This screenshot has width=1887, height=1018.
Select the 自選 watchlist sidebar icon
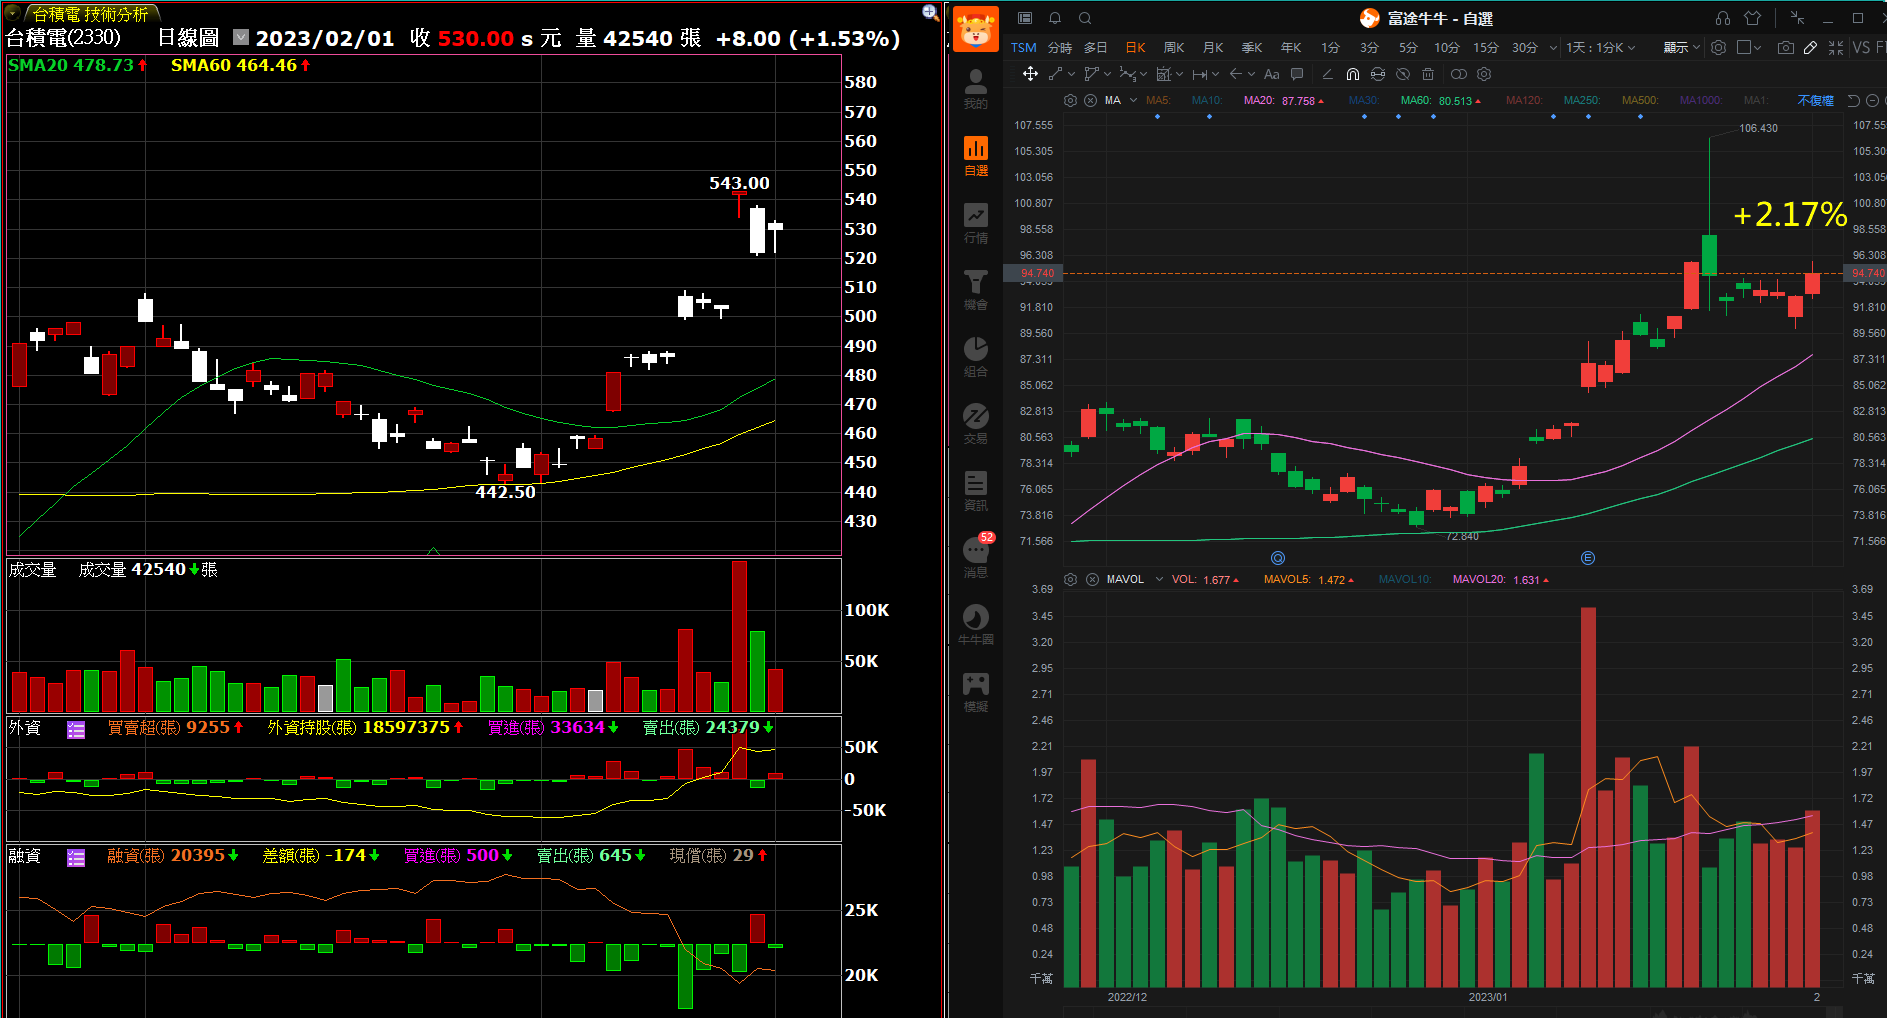tap(975, 155)
